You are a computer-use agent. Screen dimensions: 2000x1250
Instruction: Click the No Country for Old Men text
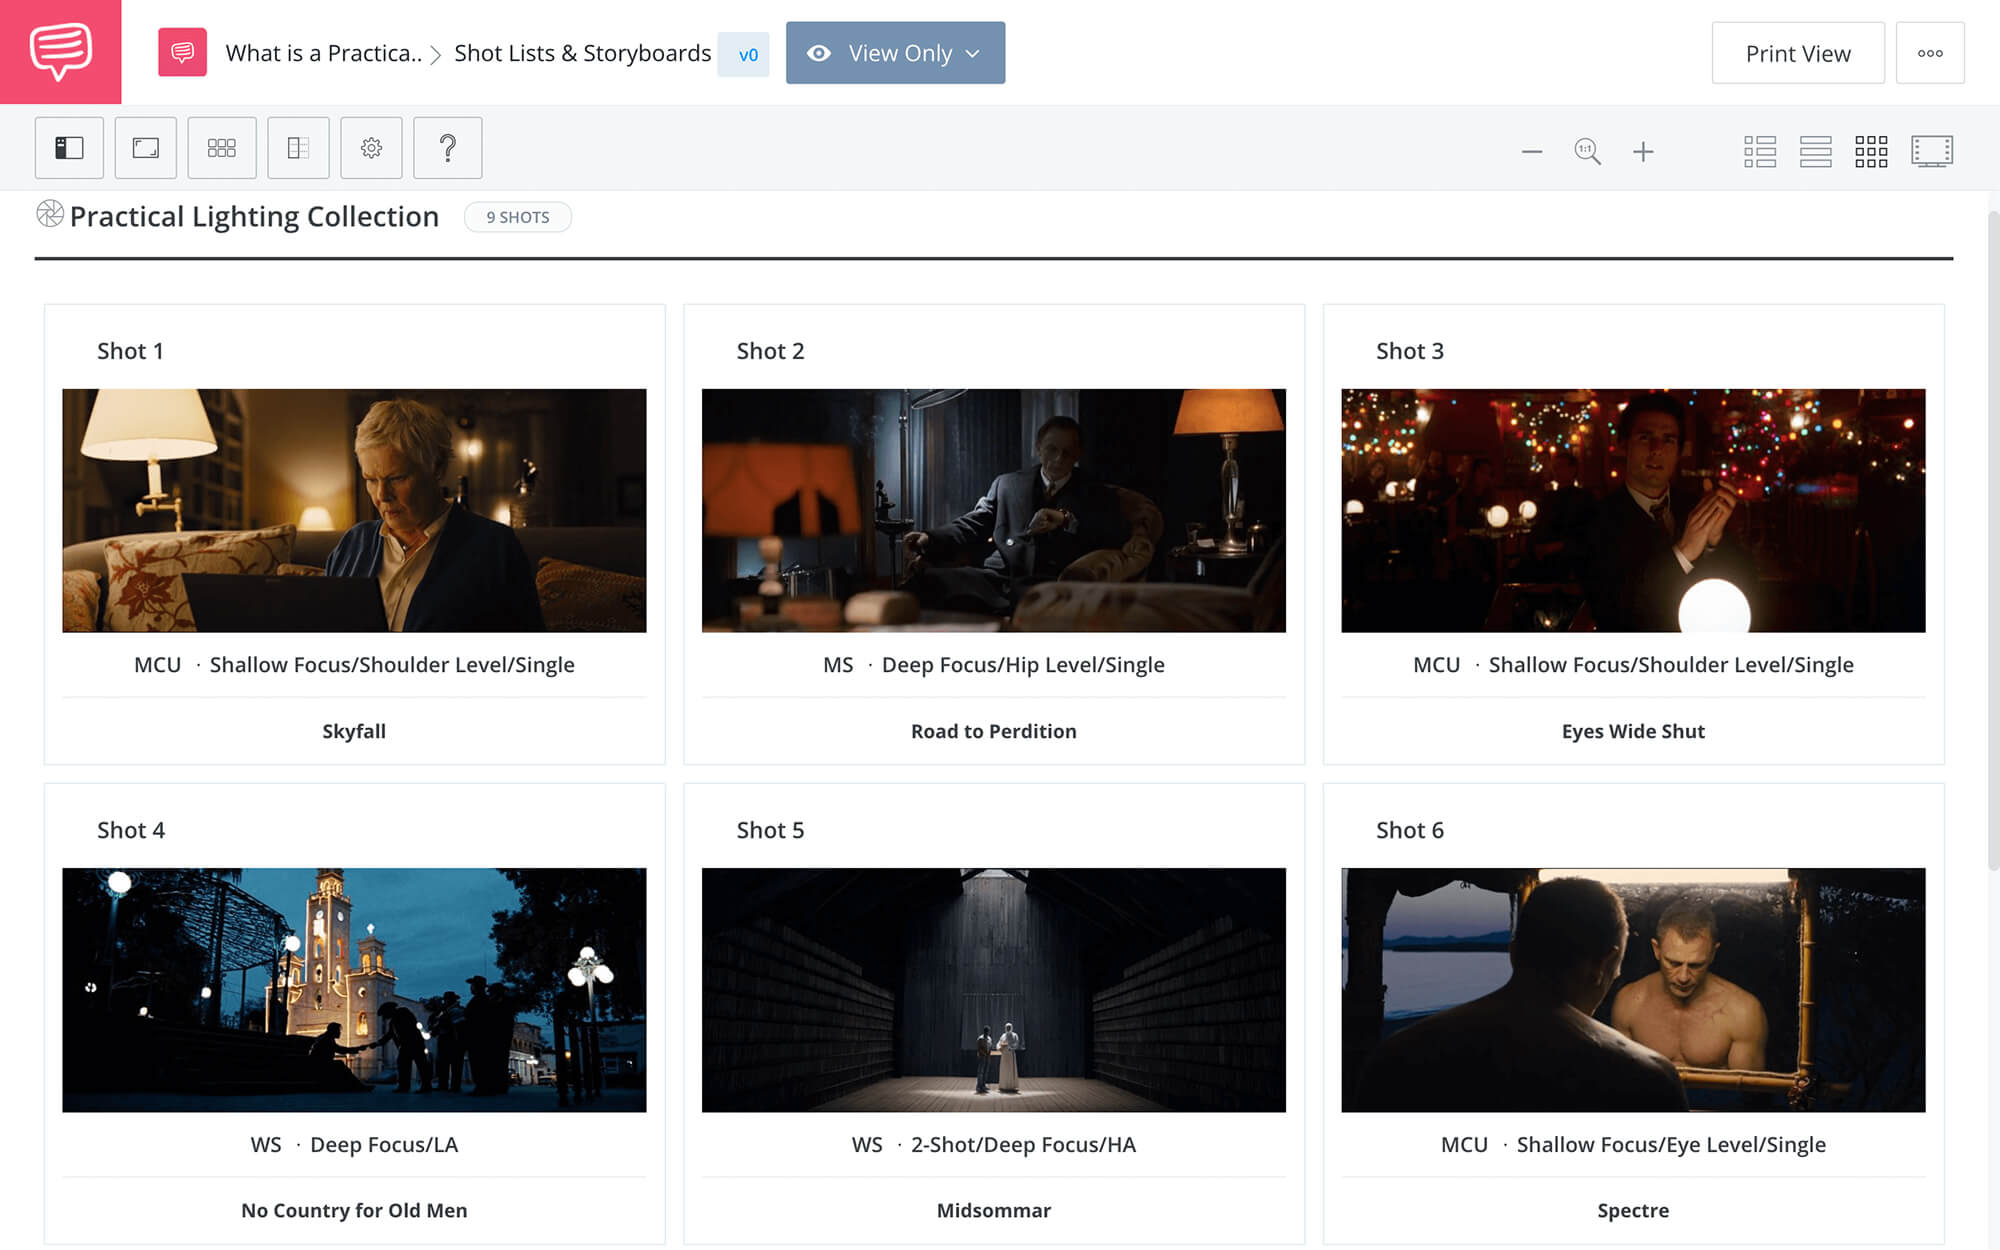point(354,1210)
